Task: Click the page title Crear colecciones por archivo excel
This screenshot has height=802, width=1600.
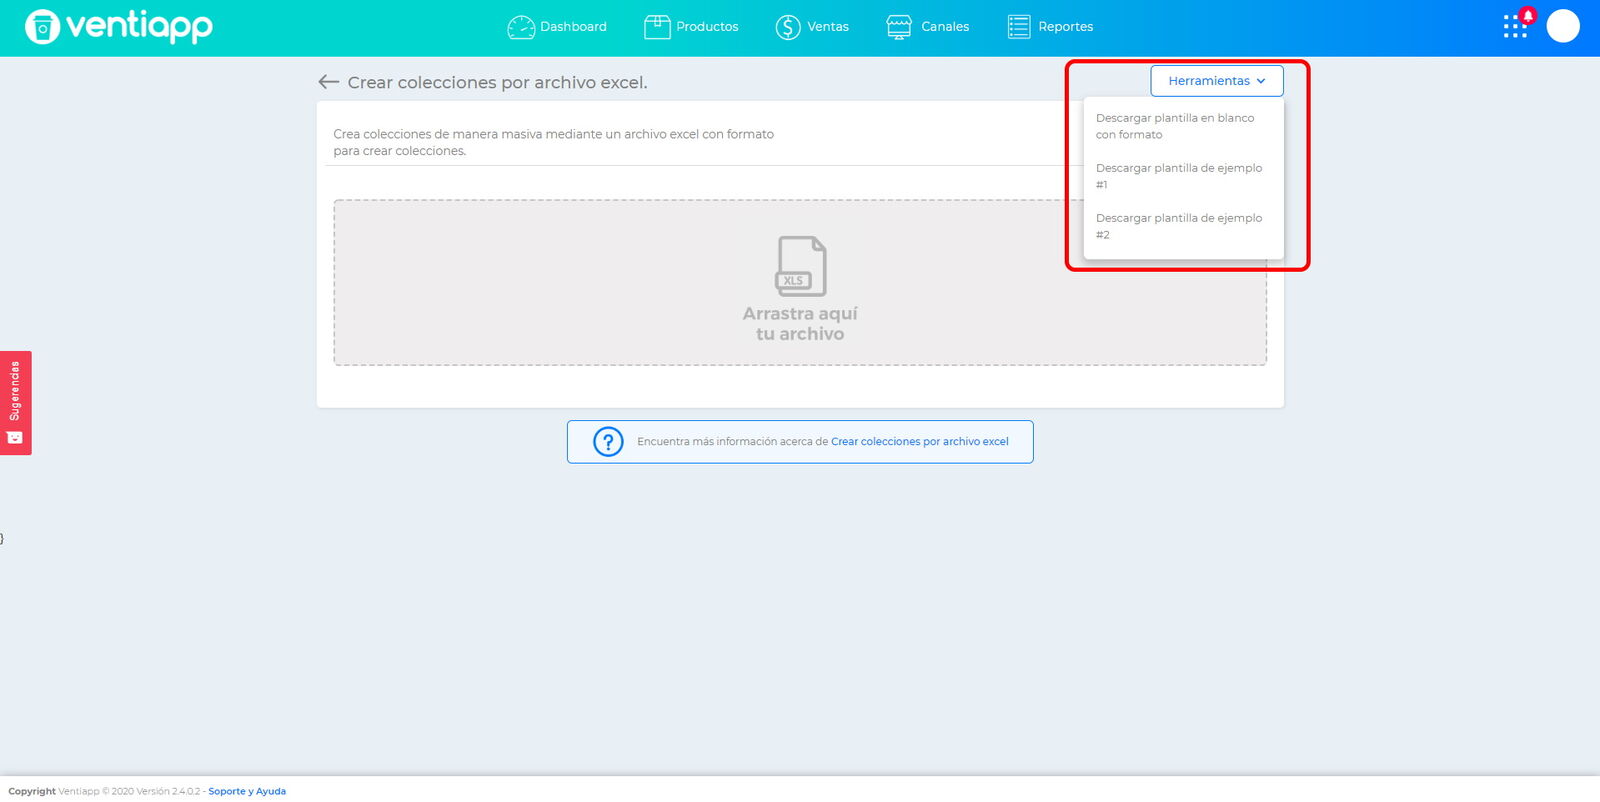Action: pos(497,82)
